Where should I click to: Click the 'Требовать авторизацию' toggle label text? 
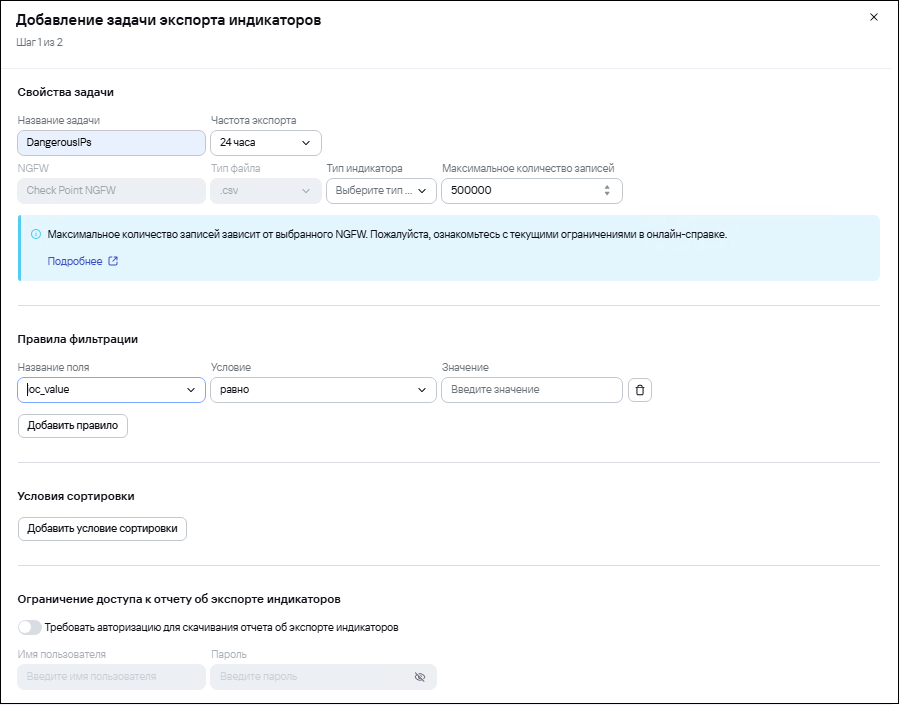[x=222, y=627]
